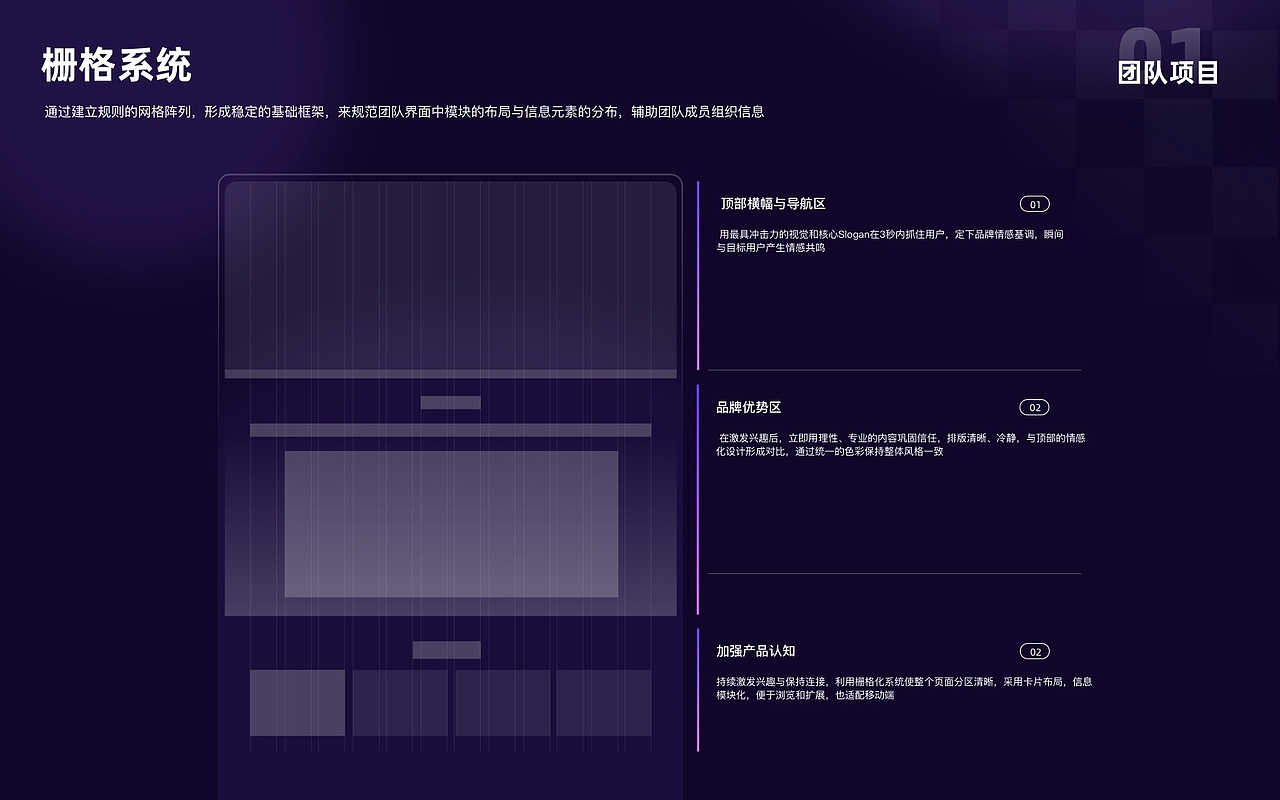Select the "加强产品认知" heading
Viewport: 1280px width, 800px height.
755,651
